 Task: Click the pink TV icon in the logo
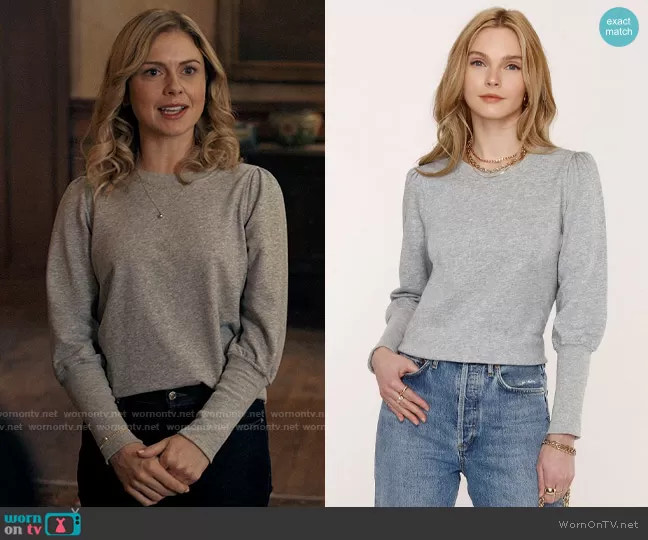tap(62, 522)
